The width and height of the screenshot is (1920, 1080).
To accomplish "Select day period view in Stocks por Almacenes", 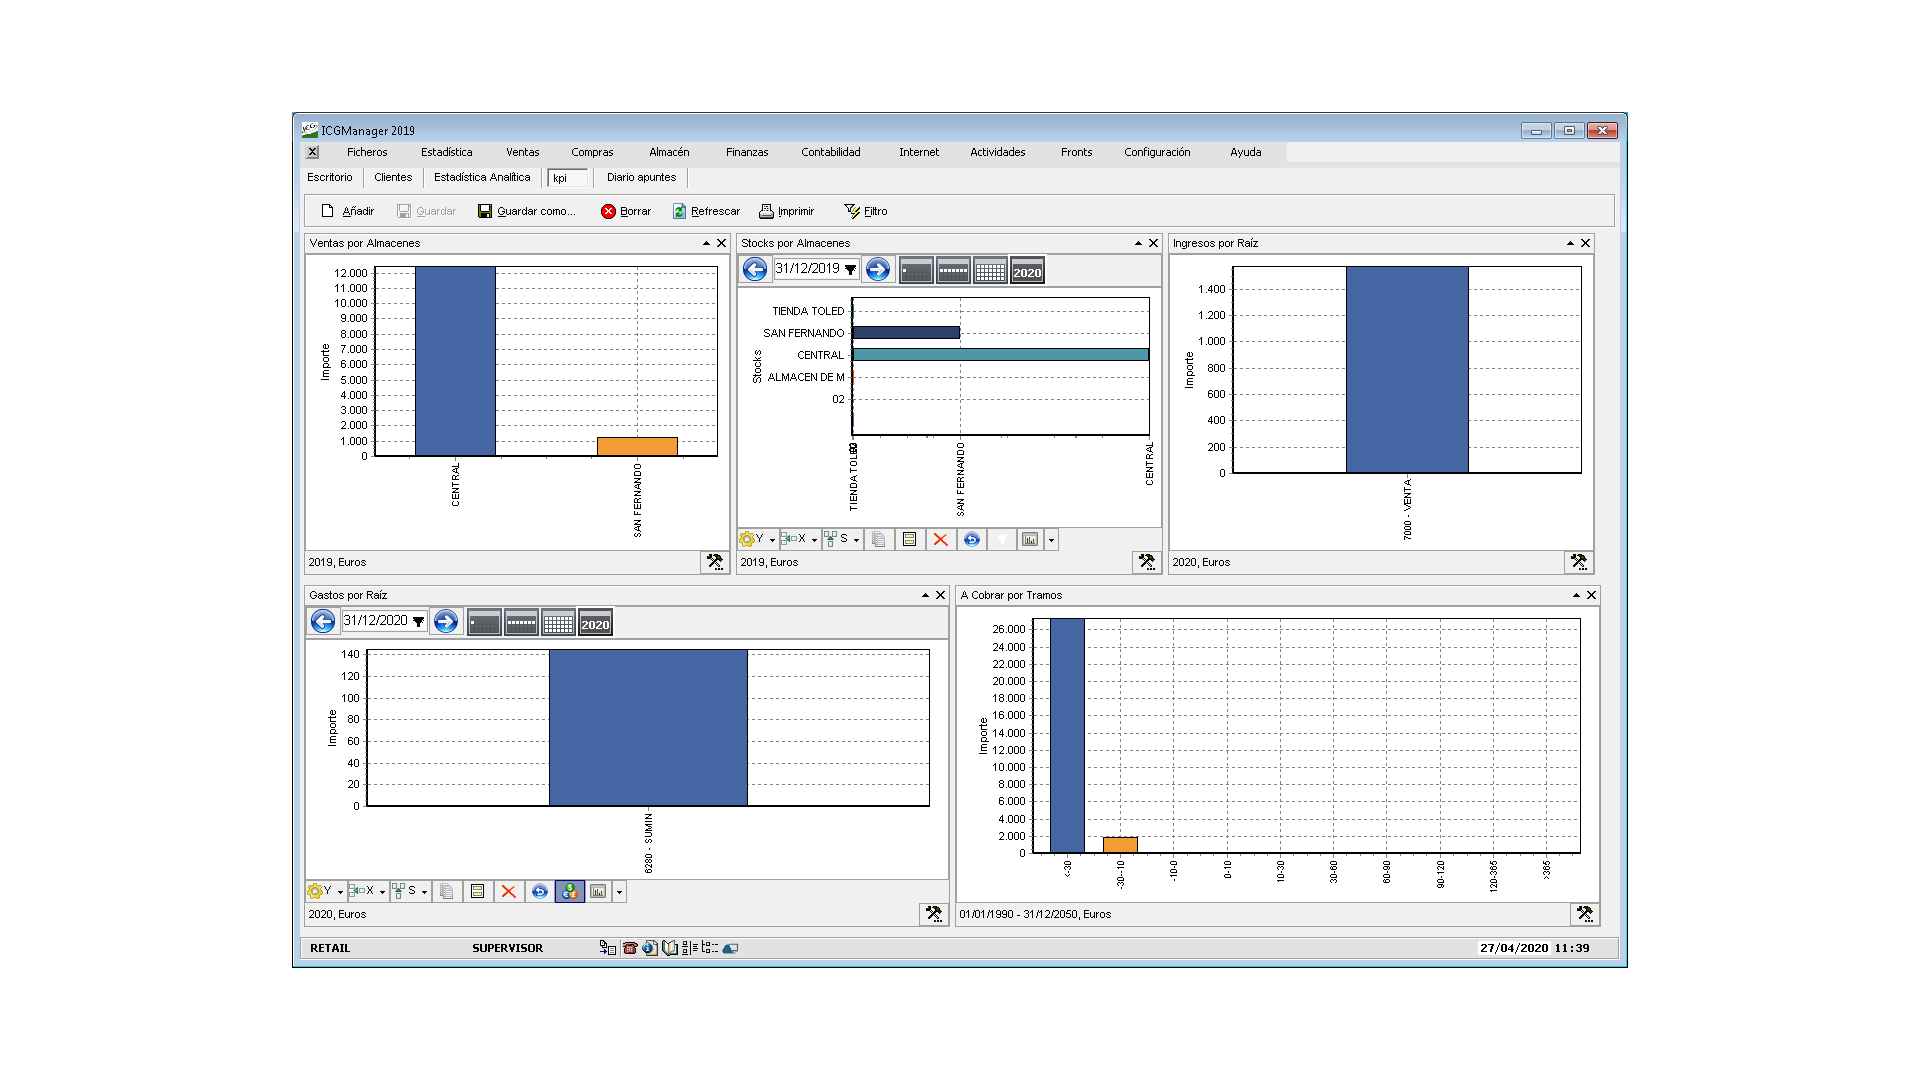I will tap(916, 271).
